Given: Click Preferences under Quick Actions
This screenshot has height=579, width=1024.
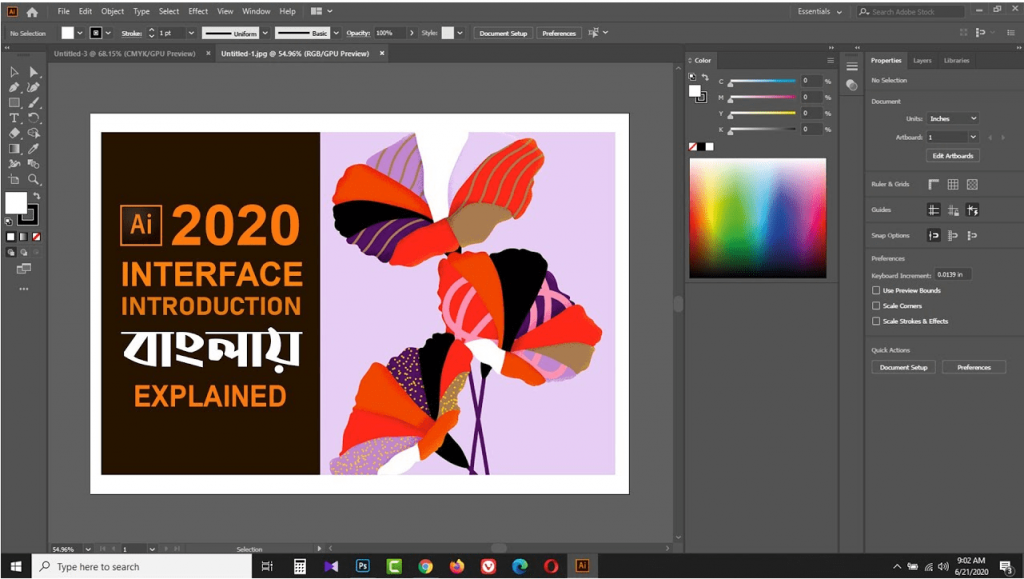Looking at the screenshot, I should pos(974,368).
